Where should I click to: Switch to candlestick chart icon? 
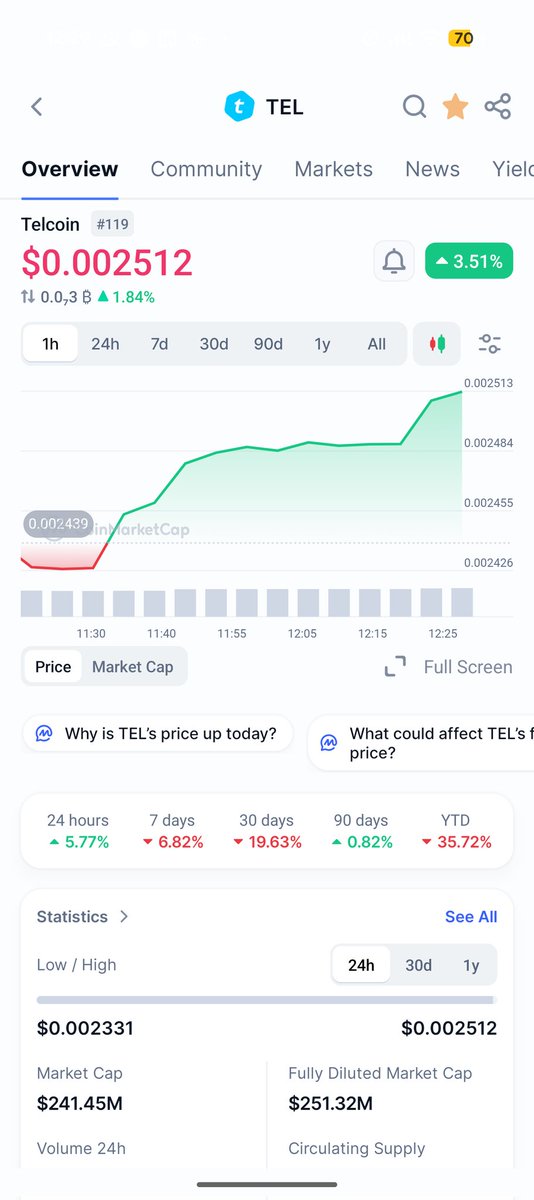tap(437, 344)
